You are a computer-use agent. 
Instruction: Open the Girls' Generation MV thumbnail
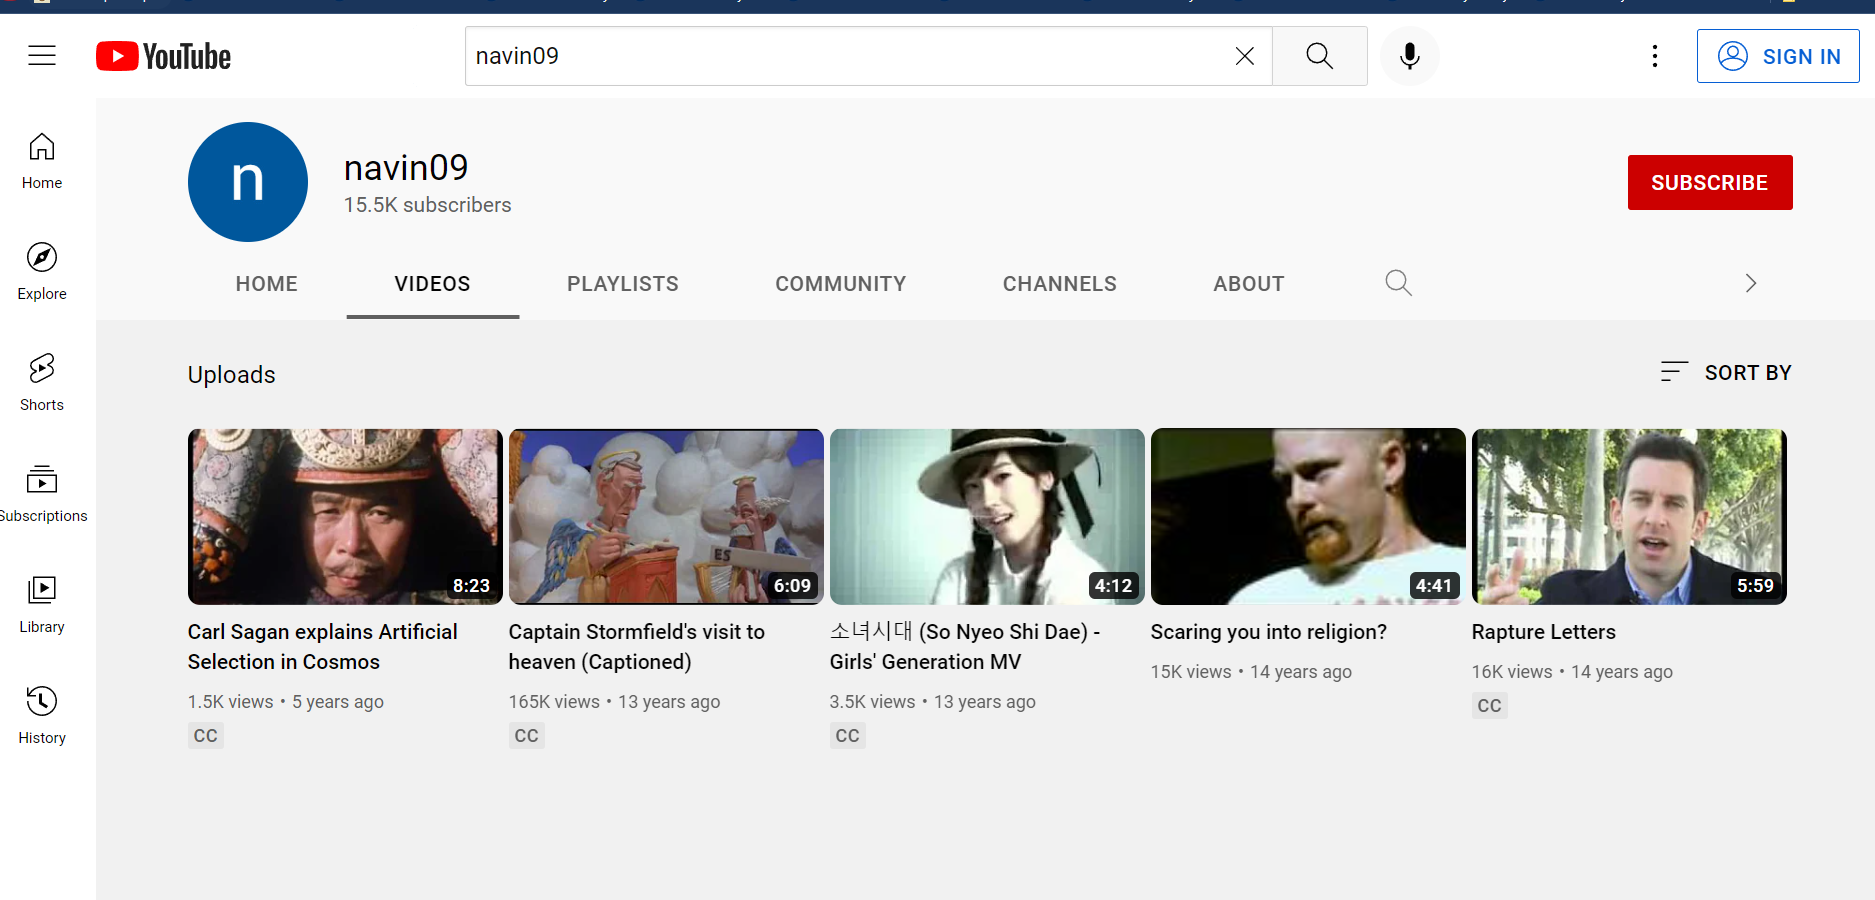tap(987, 516)
